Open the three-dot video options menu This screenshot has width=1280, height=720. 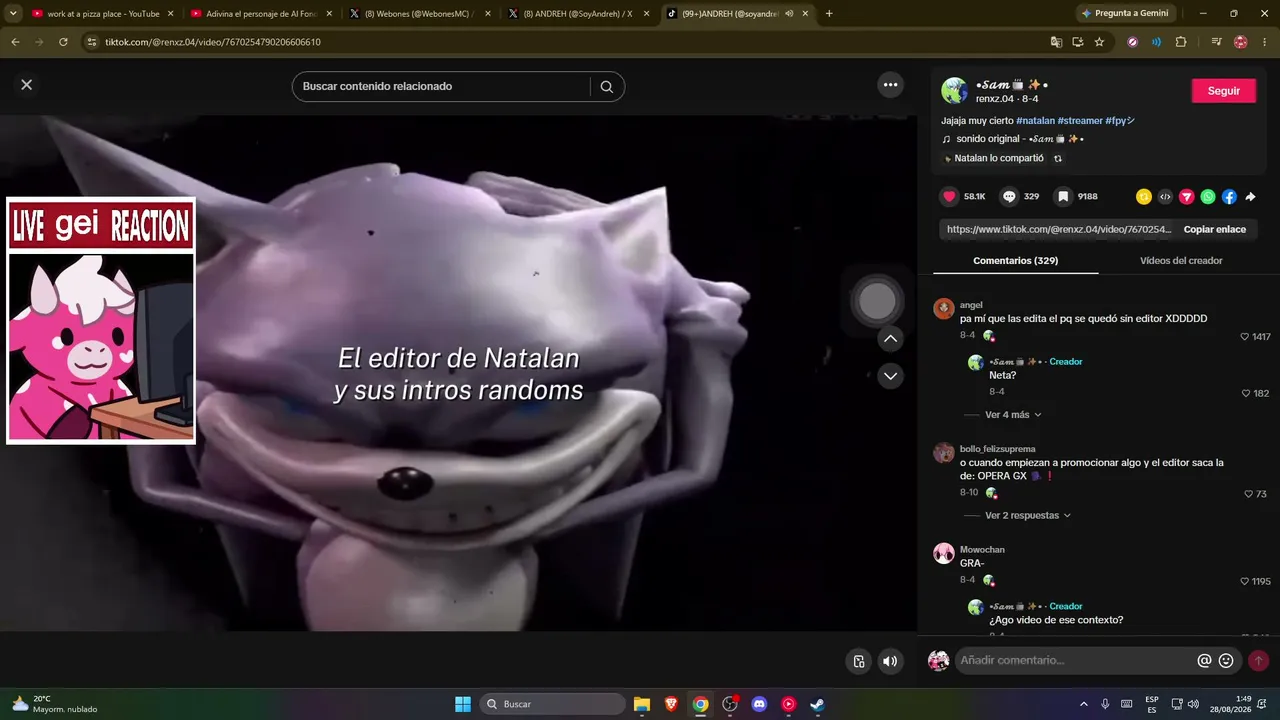pos(890,85)
